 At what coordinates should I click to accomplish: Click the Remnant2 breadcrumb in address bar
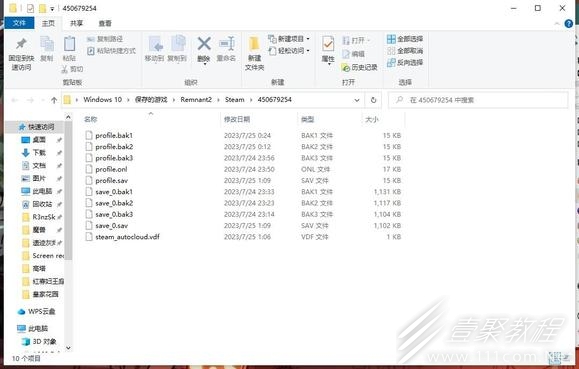[x=196, y=100]
